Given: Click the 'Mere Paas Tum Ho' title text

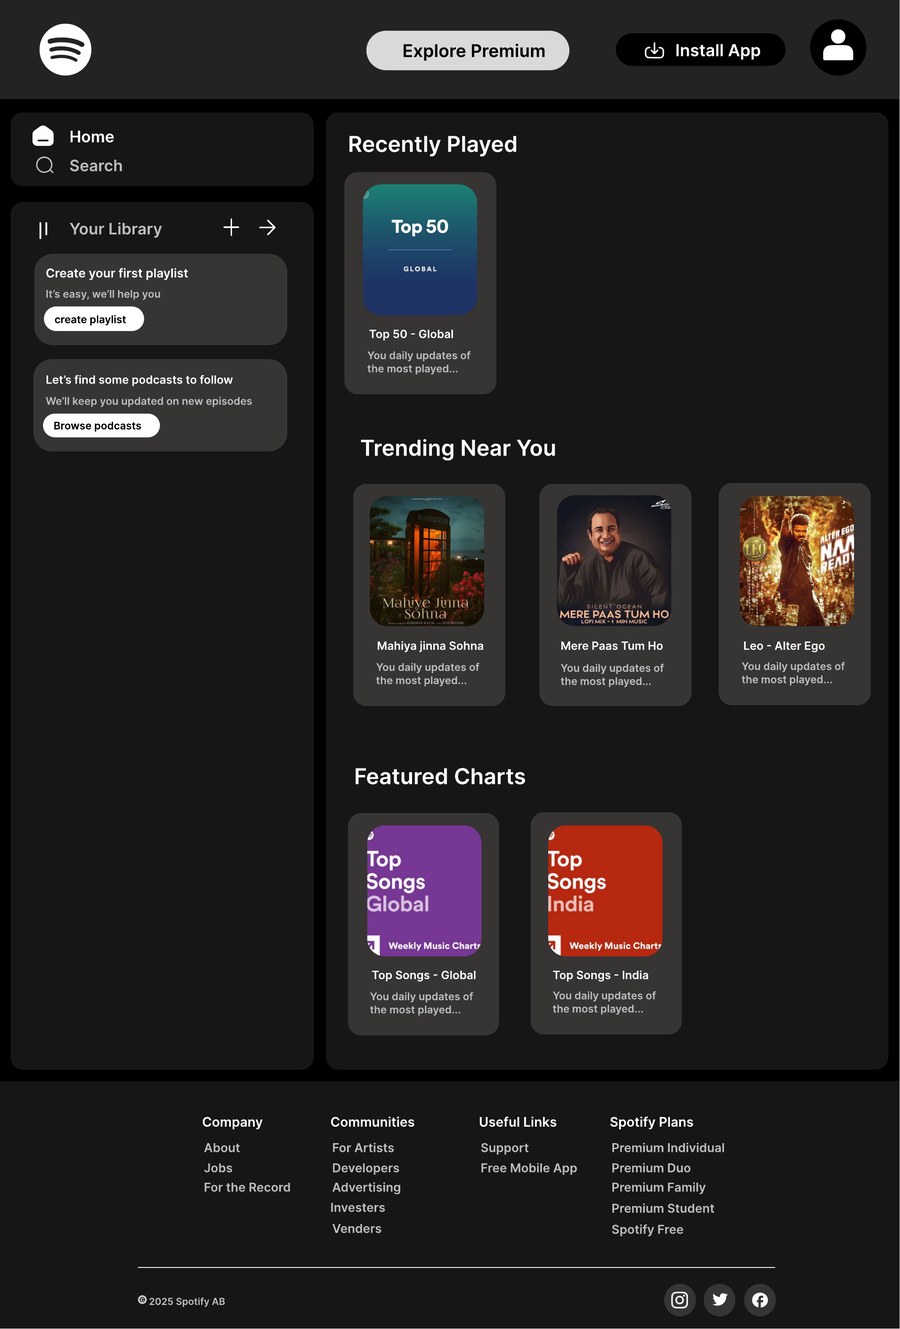Looking at the screenshot, I should 612,646.
